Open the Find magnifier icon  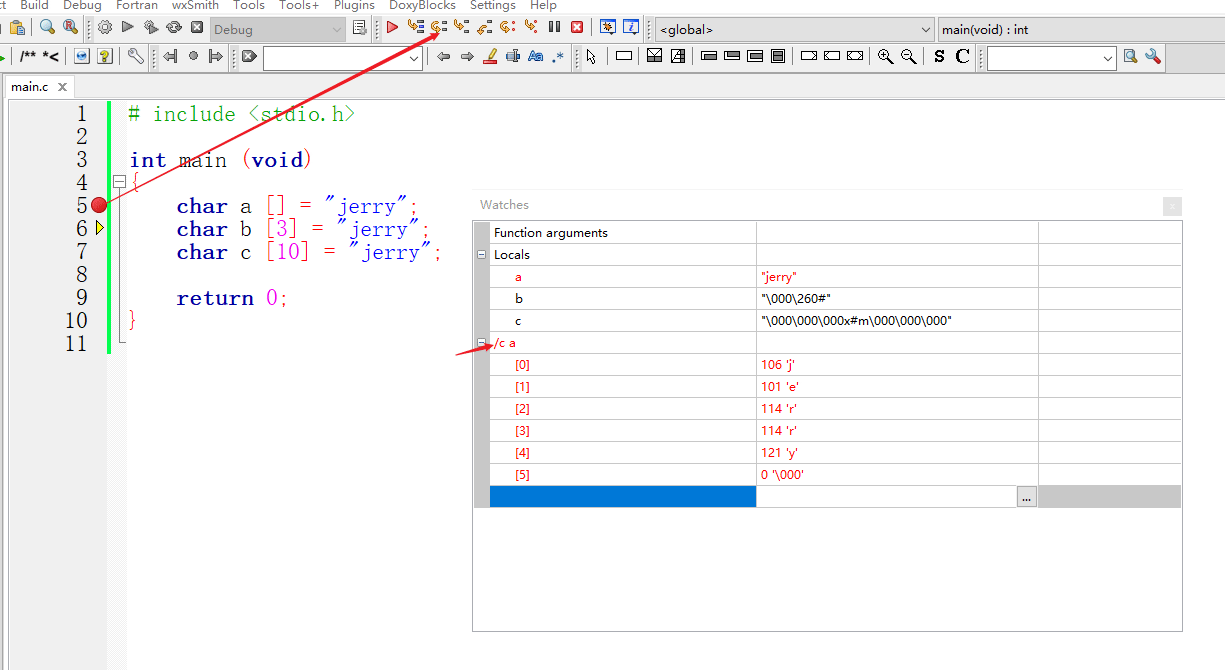(x=47, y=28)
